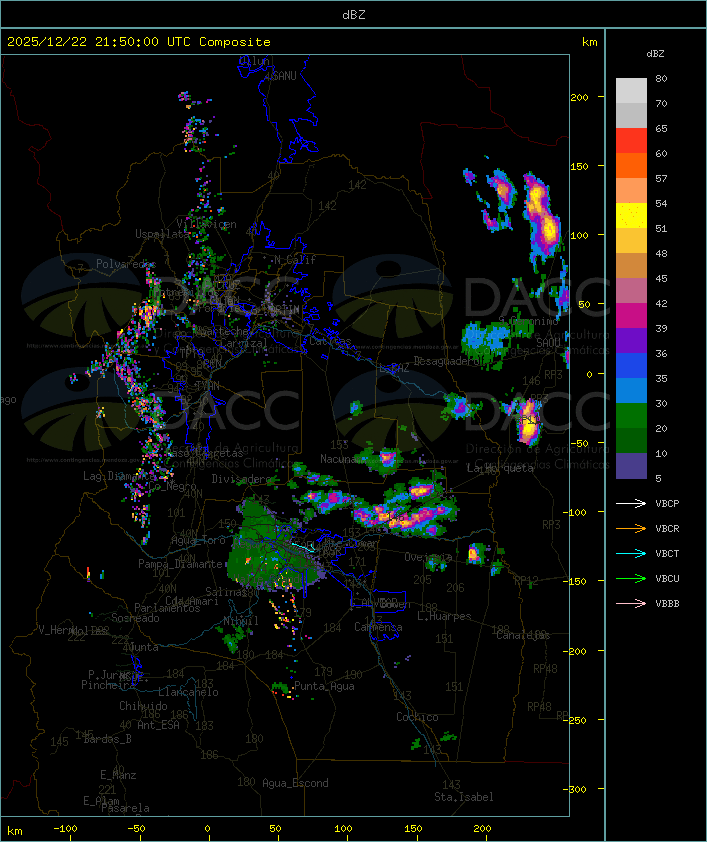
Task: Click the Desaguadero place label
Action: pos(448,361)
